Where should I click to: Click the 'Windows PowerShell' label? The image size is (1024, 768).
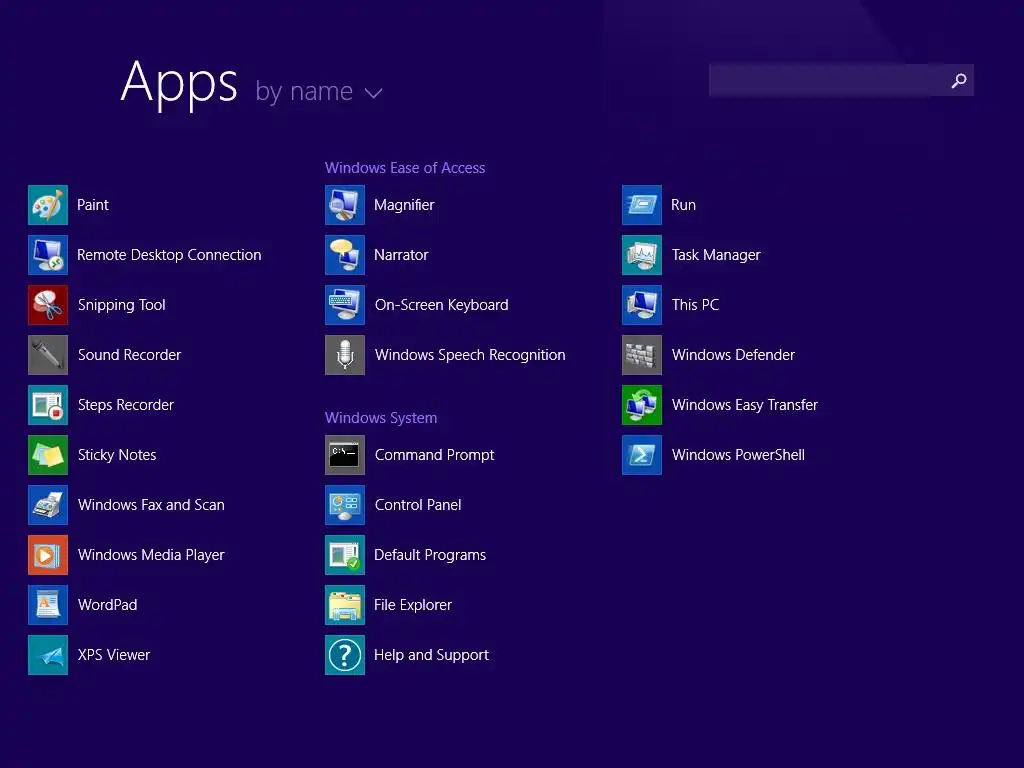coord(739,455)
